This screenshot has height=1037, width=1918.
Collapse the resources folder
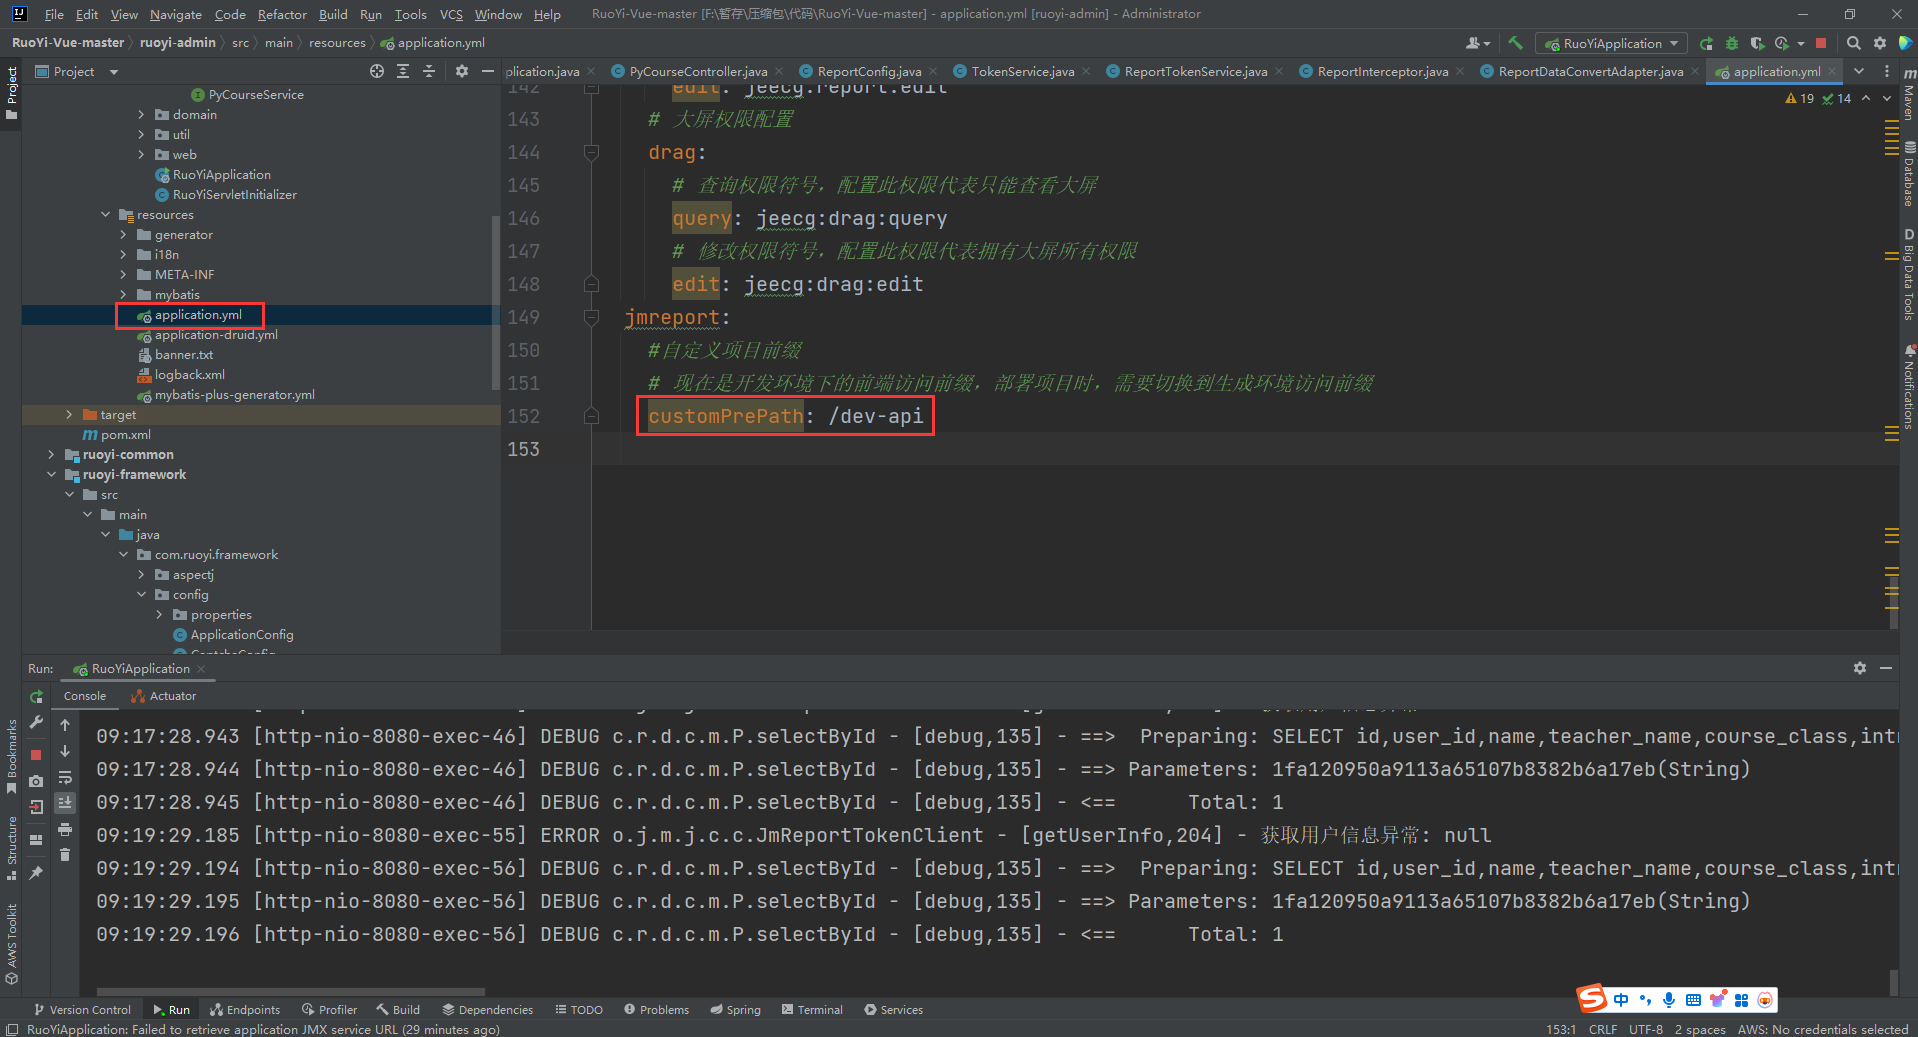pos(105,215)
